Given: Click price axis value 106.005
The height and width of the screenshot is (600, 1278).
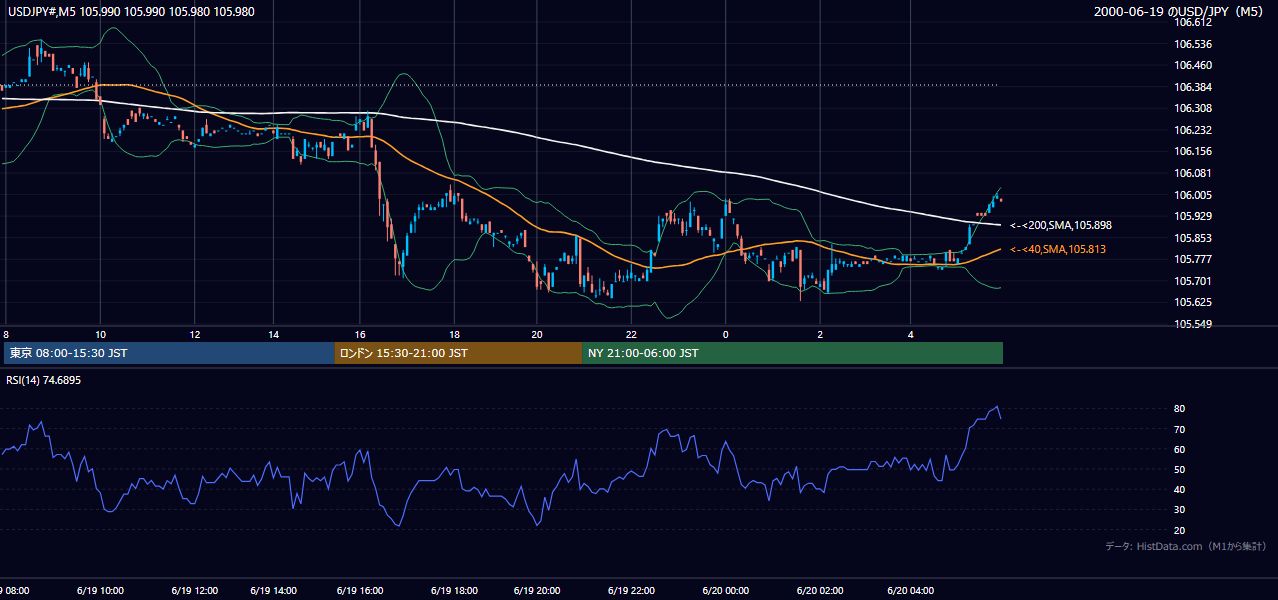Looking at the screenshot, I should pyautogui.click(x=1193, y=195).
